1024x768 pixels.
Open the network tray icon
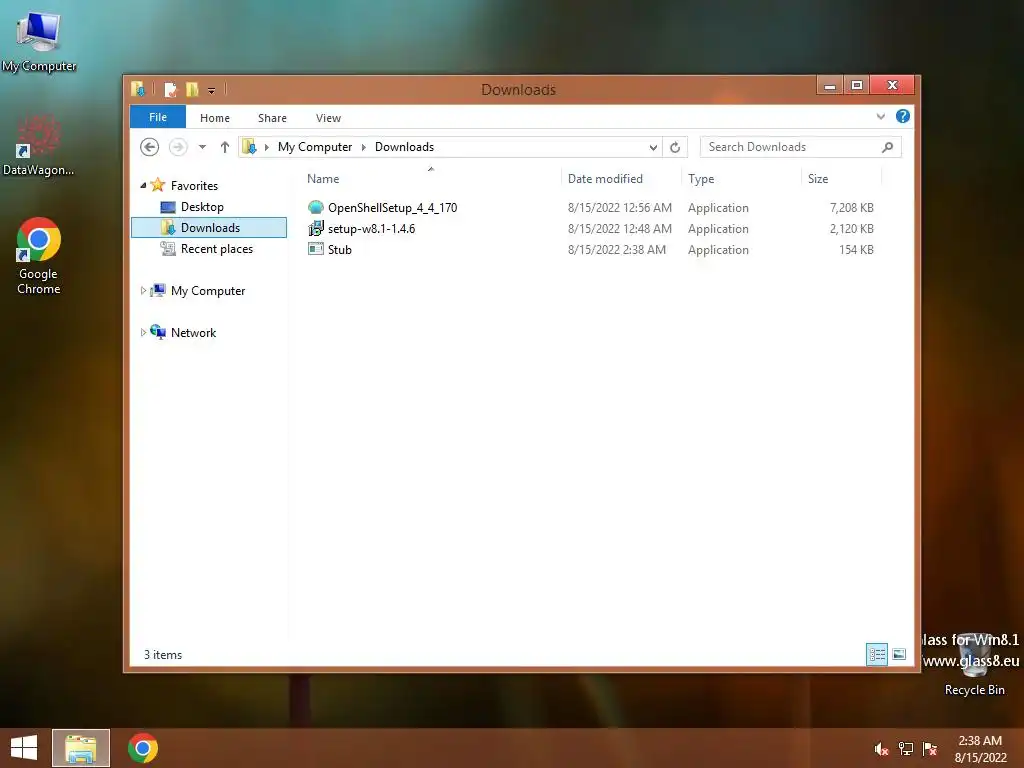[x=906, y=749]
